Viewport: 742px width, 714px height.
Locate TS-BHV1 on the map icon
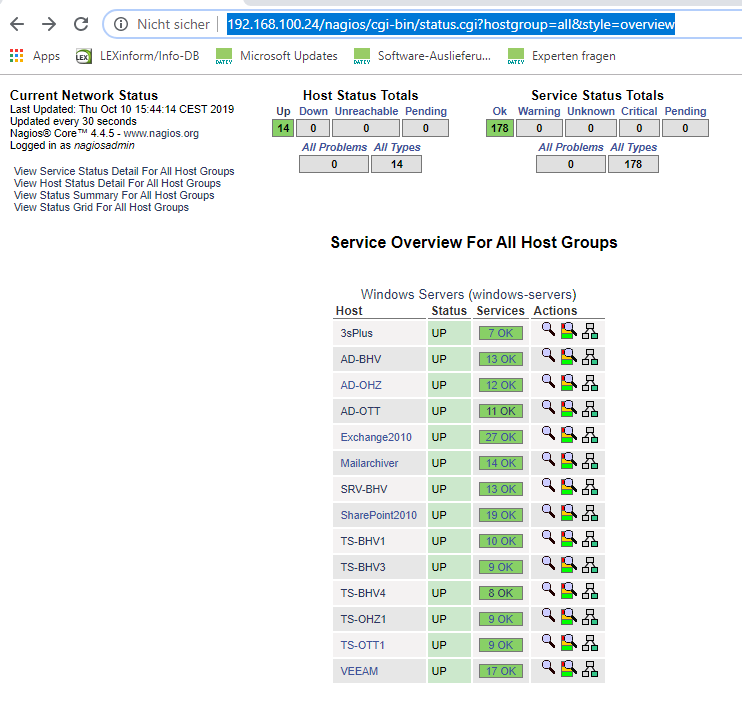589,539
